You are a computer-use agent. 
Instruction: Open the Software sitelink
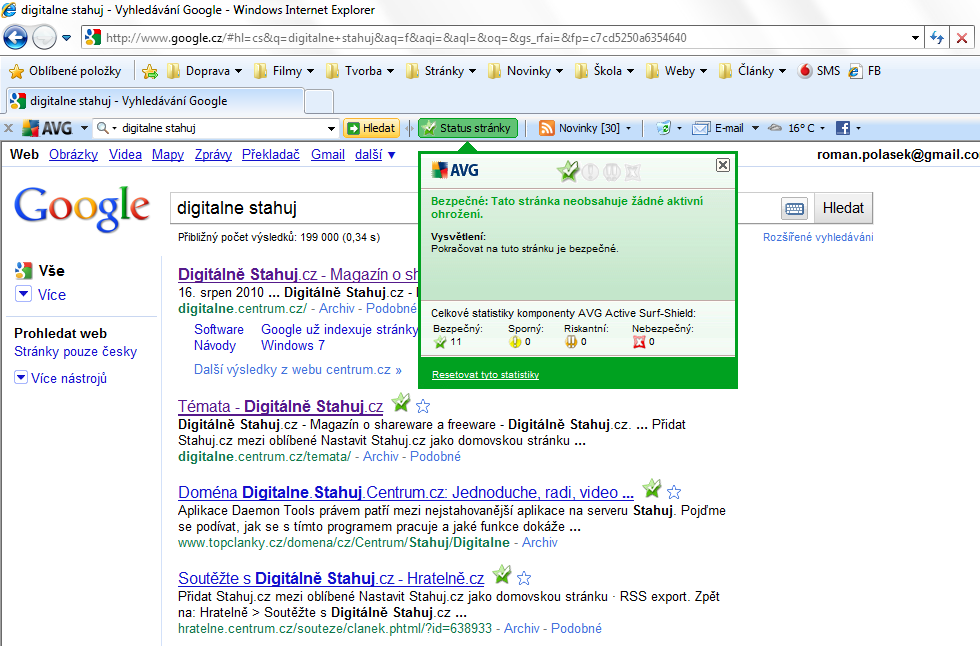pos(219,329)
